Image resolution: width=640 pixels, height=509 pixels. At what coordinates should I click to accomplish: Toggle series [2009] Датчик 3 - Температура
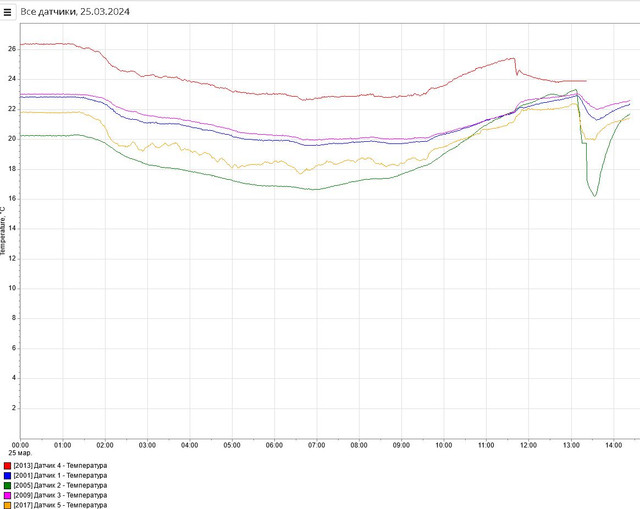[60, 495]
